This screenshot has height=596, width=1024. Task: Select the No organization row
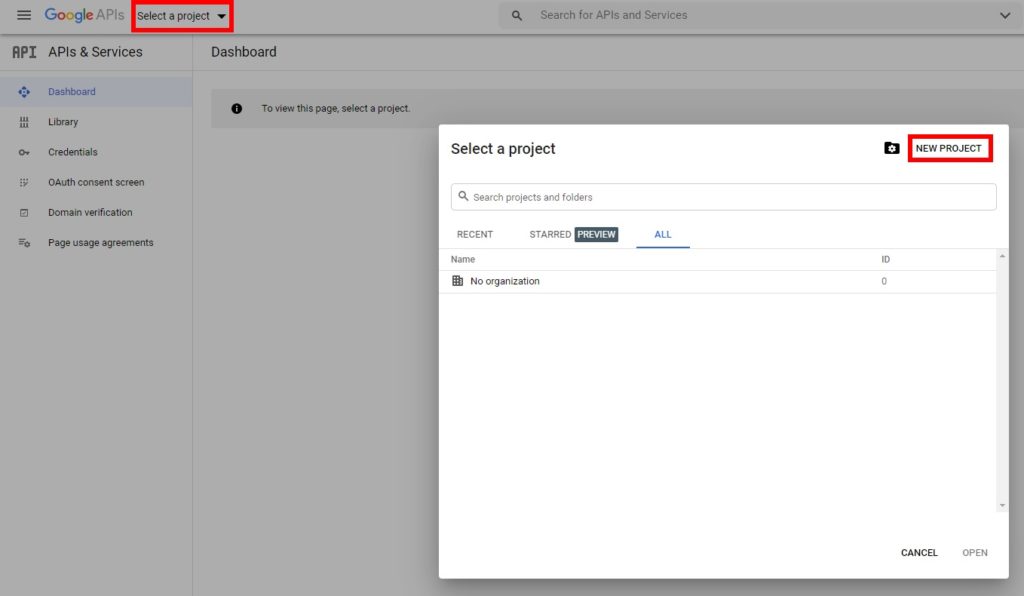coord(717,281)
